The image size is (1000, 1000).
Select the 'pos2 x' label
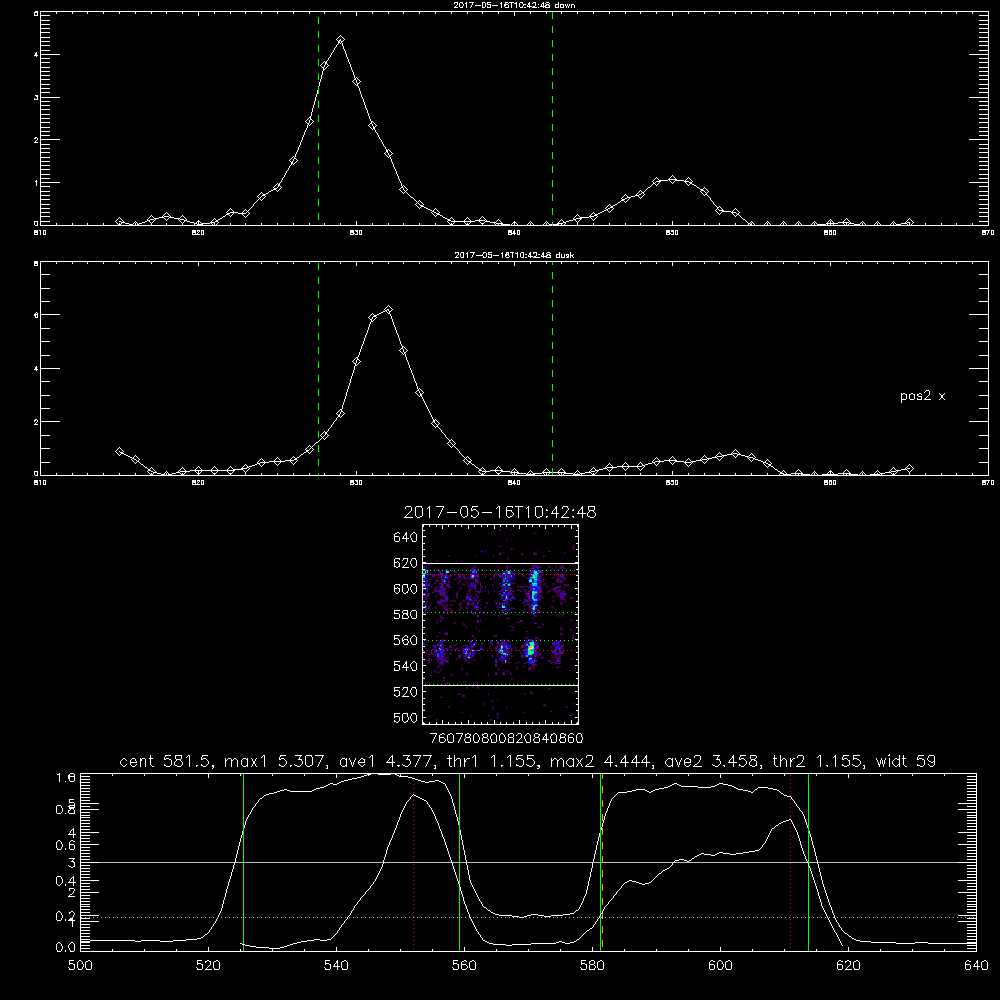[x=922, y=396]
